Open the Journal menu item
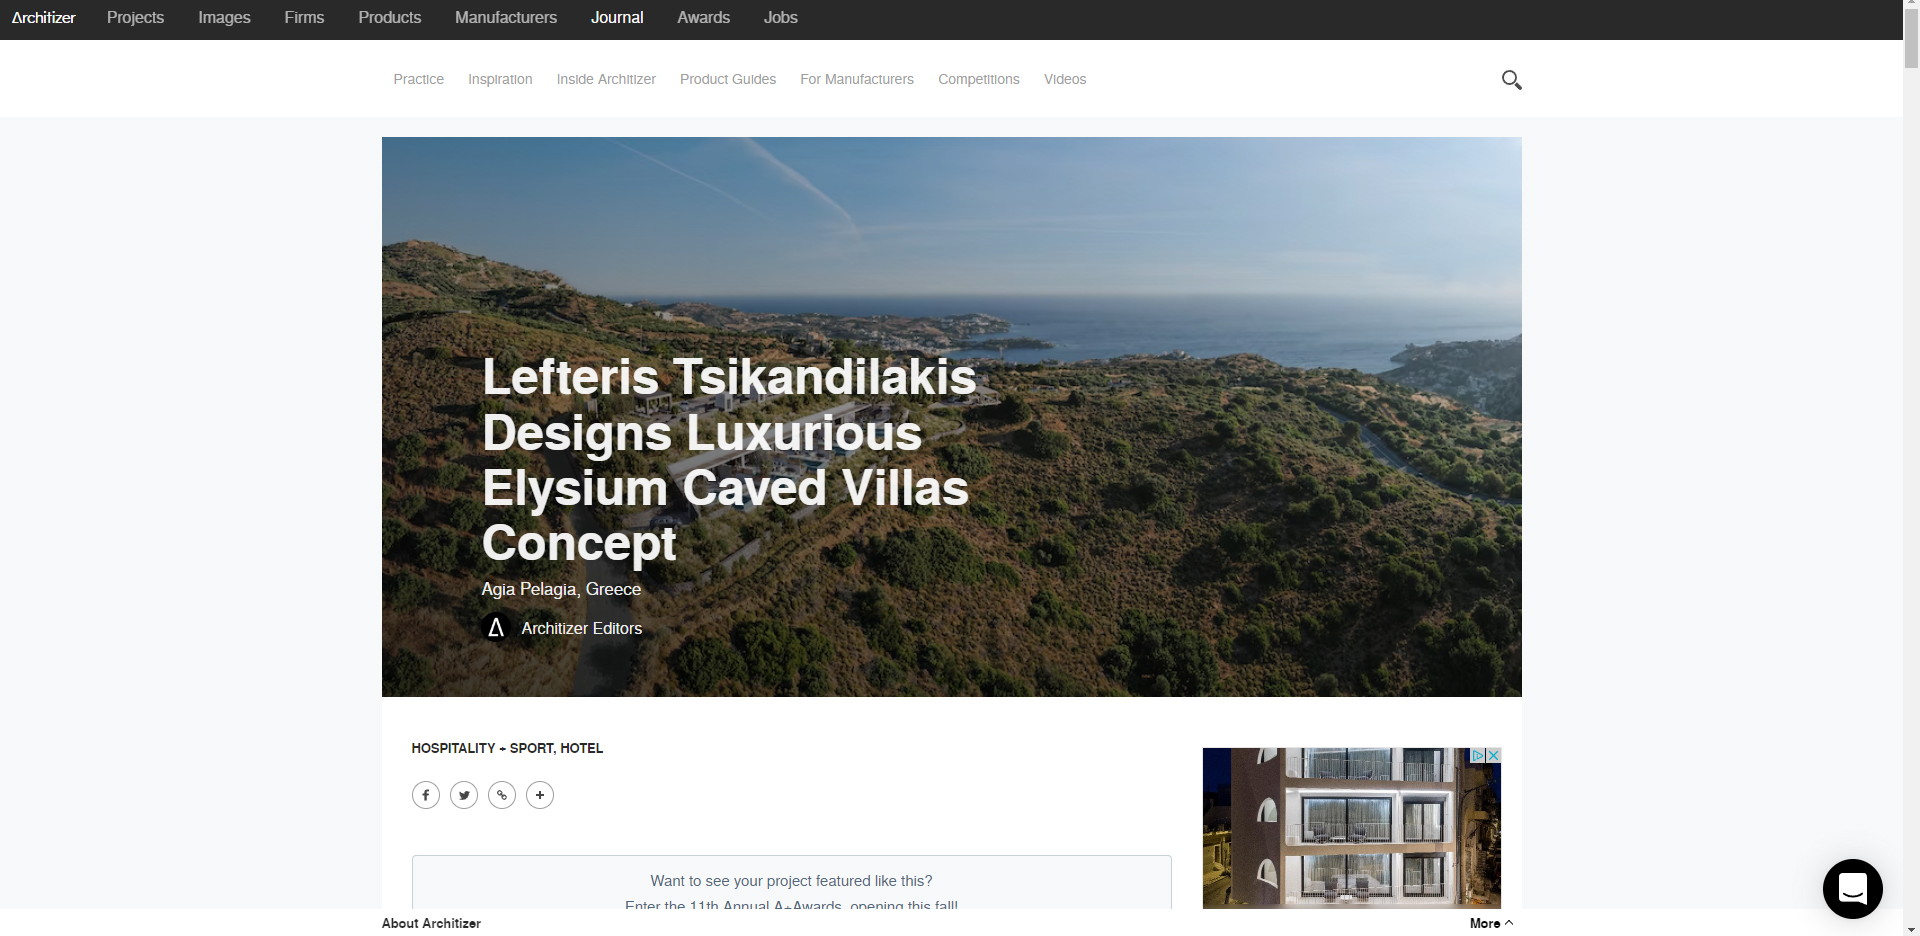Image resolution: width=1920 pixels, height=936 pixels. (x=616, y=17)
